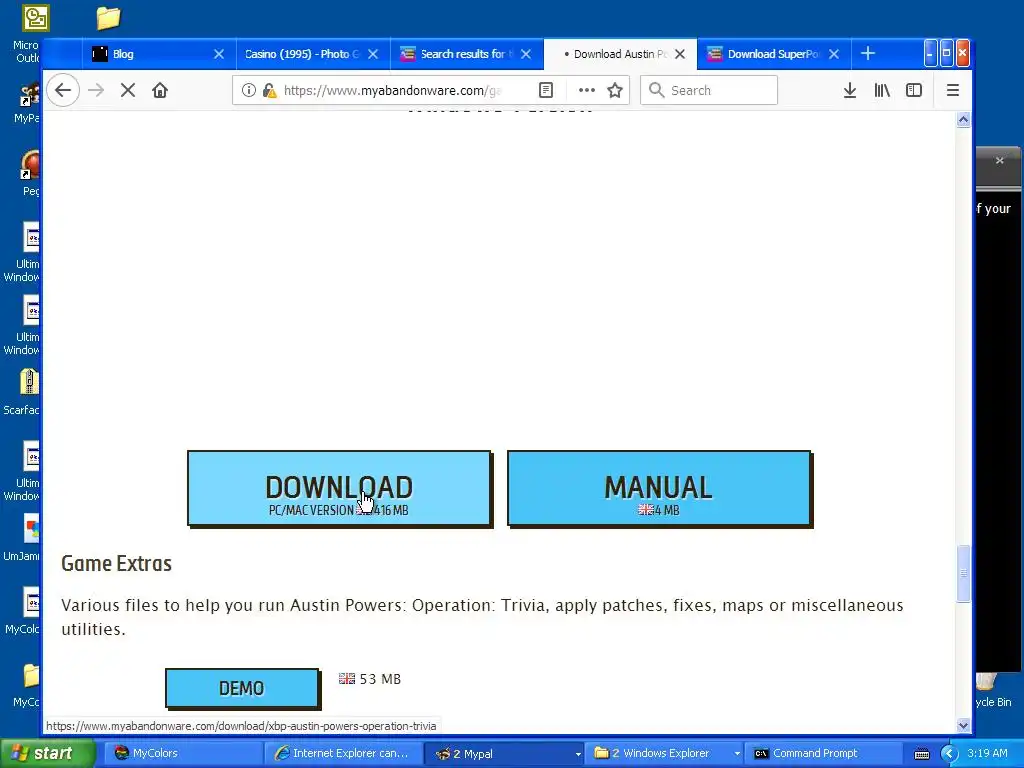Close the Download SuperPo tab
The image size is (1024, 768).
834,54
